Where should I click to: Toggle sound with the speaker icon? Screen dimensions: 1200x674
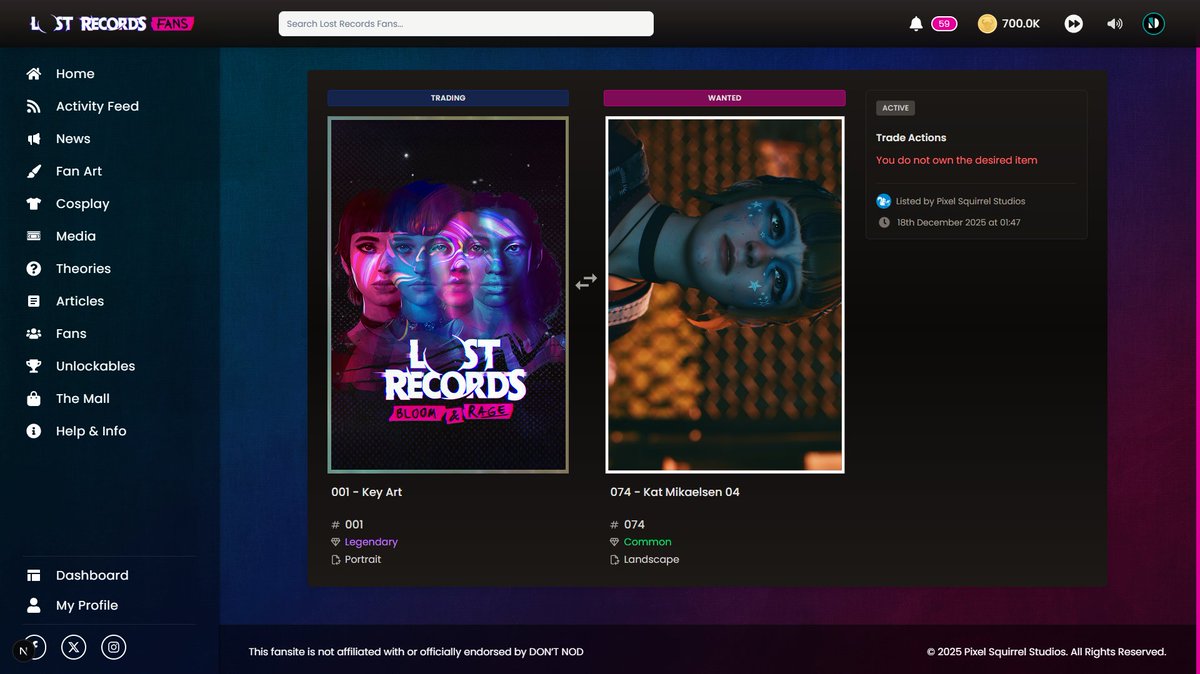click(x=1115, y=24)
